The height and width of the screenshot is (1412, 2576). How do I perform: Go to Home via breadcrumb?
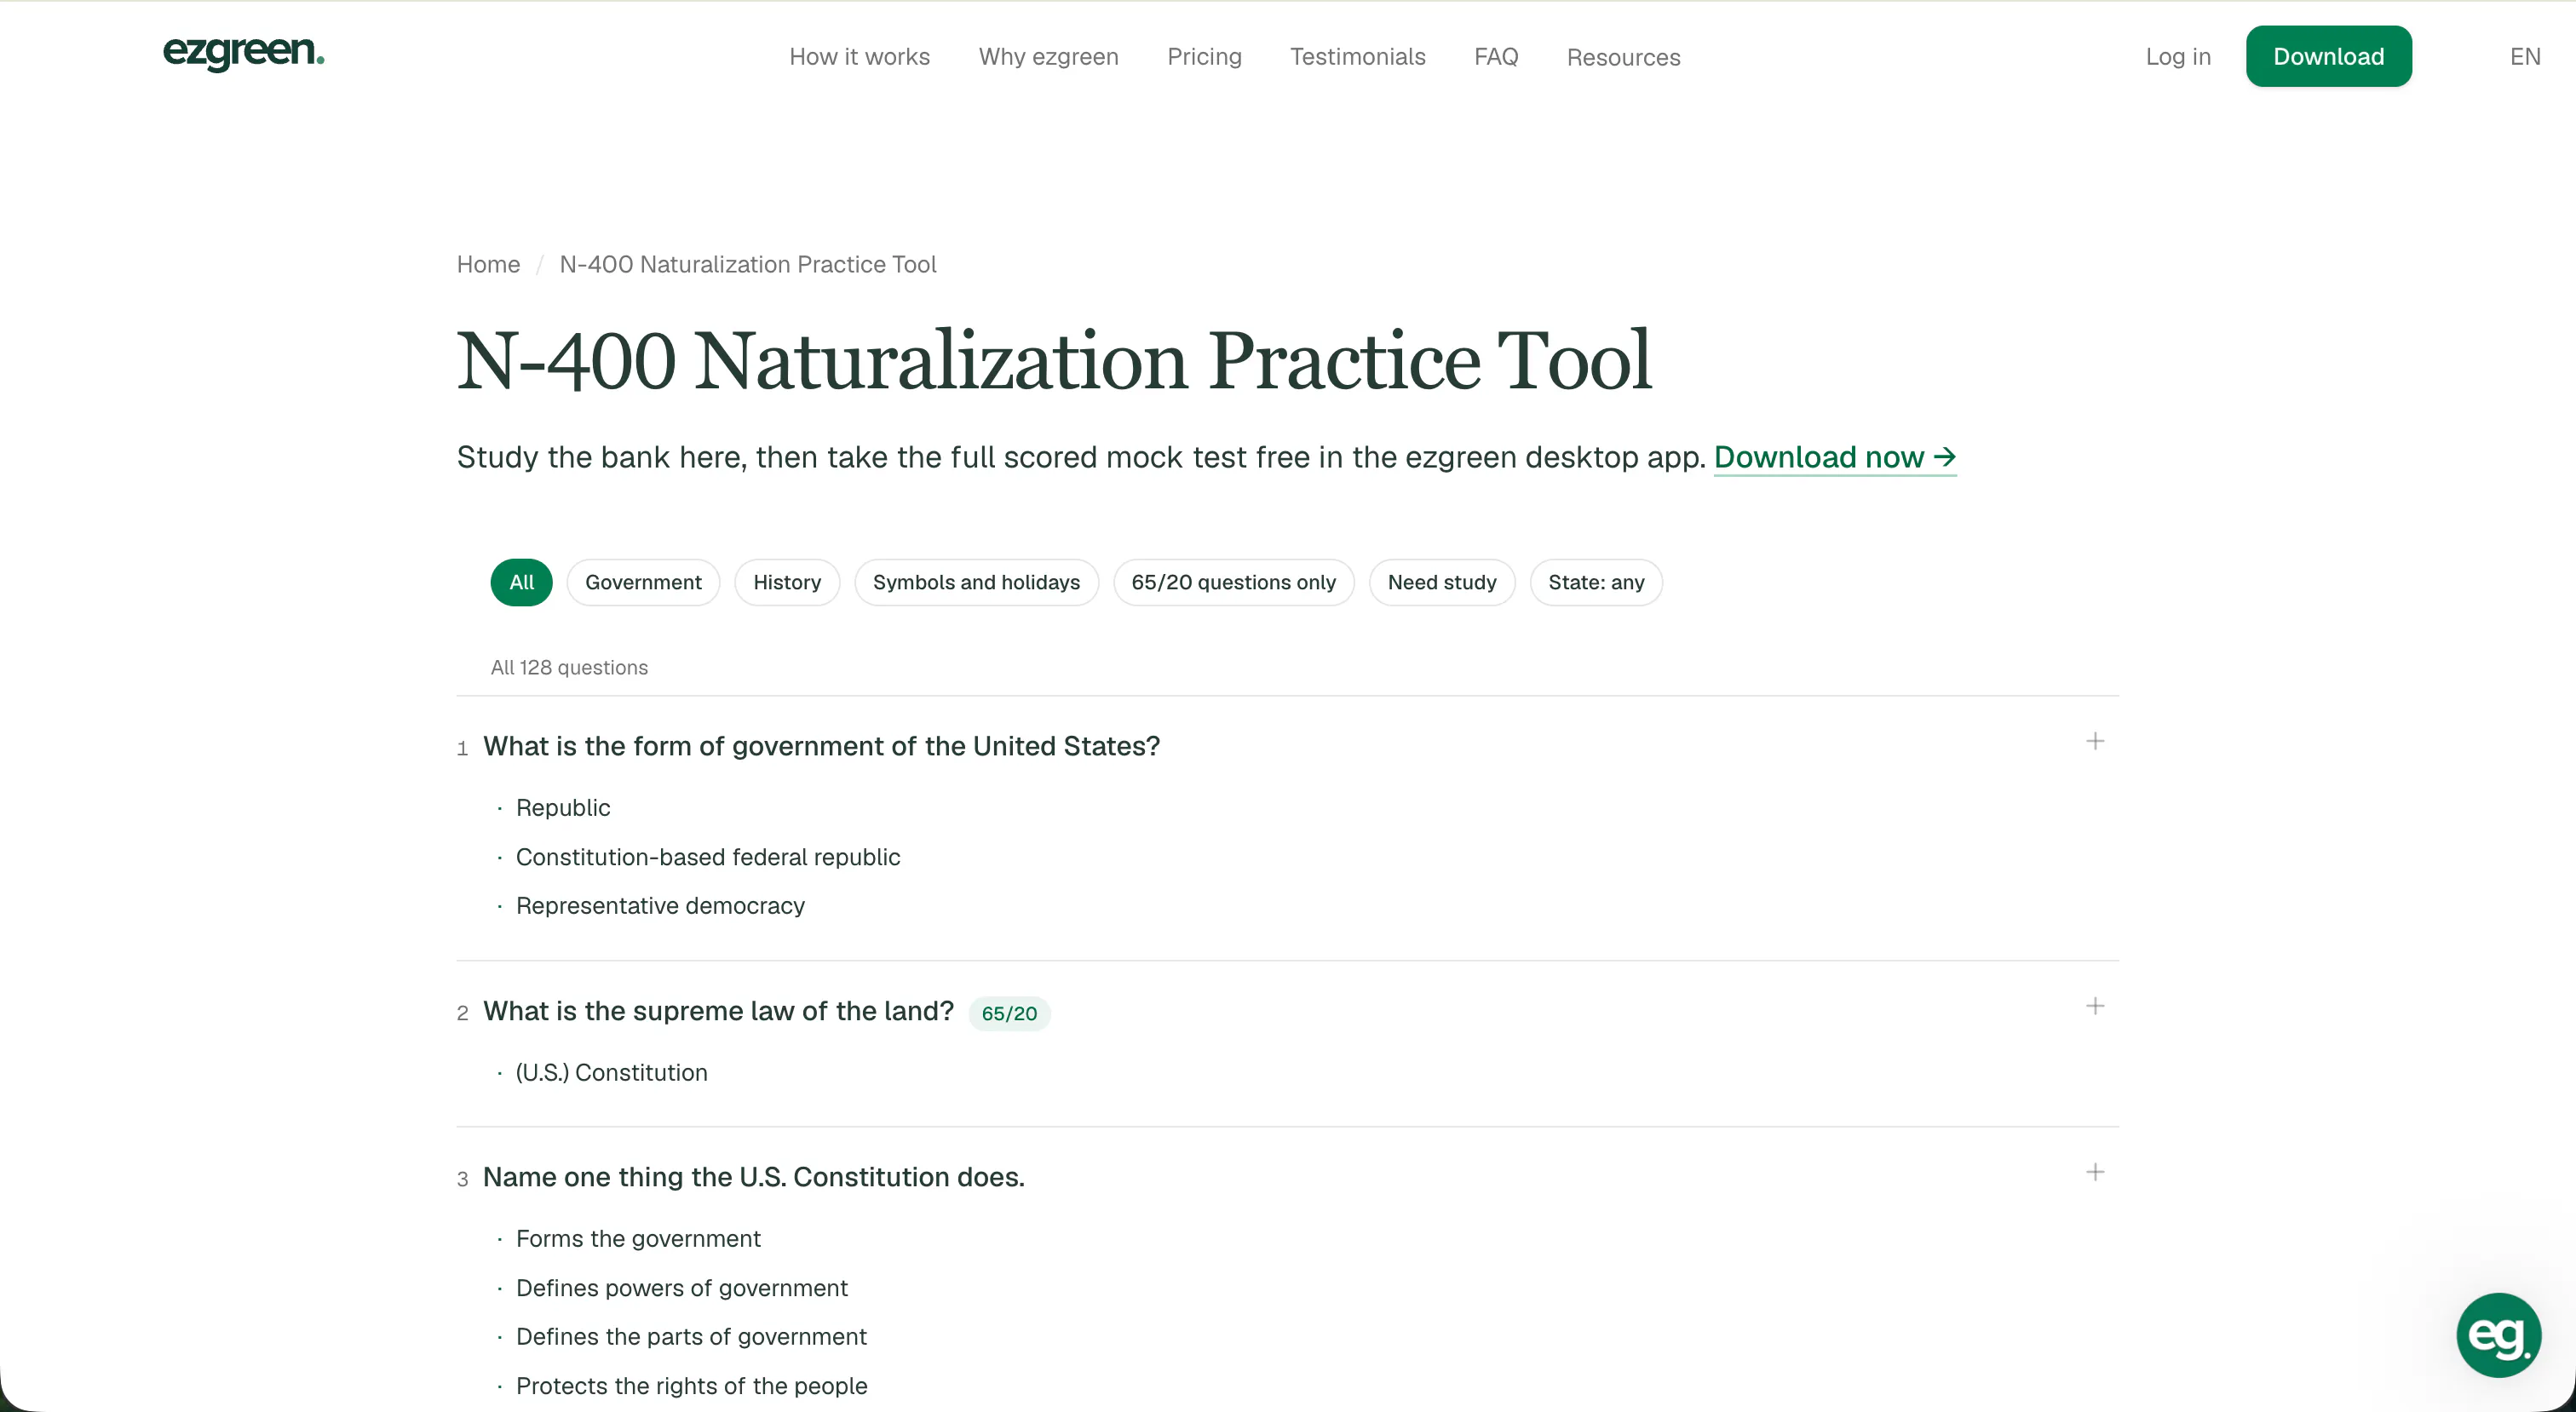coord(488,264)
